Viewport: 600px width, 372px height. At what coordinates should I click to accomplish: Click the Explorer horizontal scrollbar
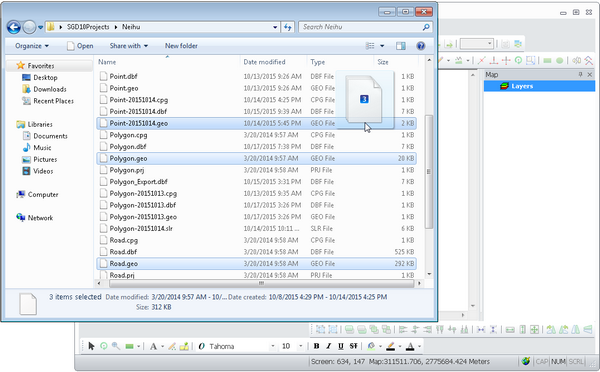point(261,284)
